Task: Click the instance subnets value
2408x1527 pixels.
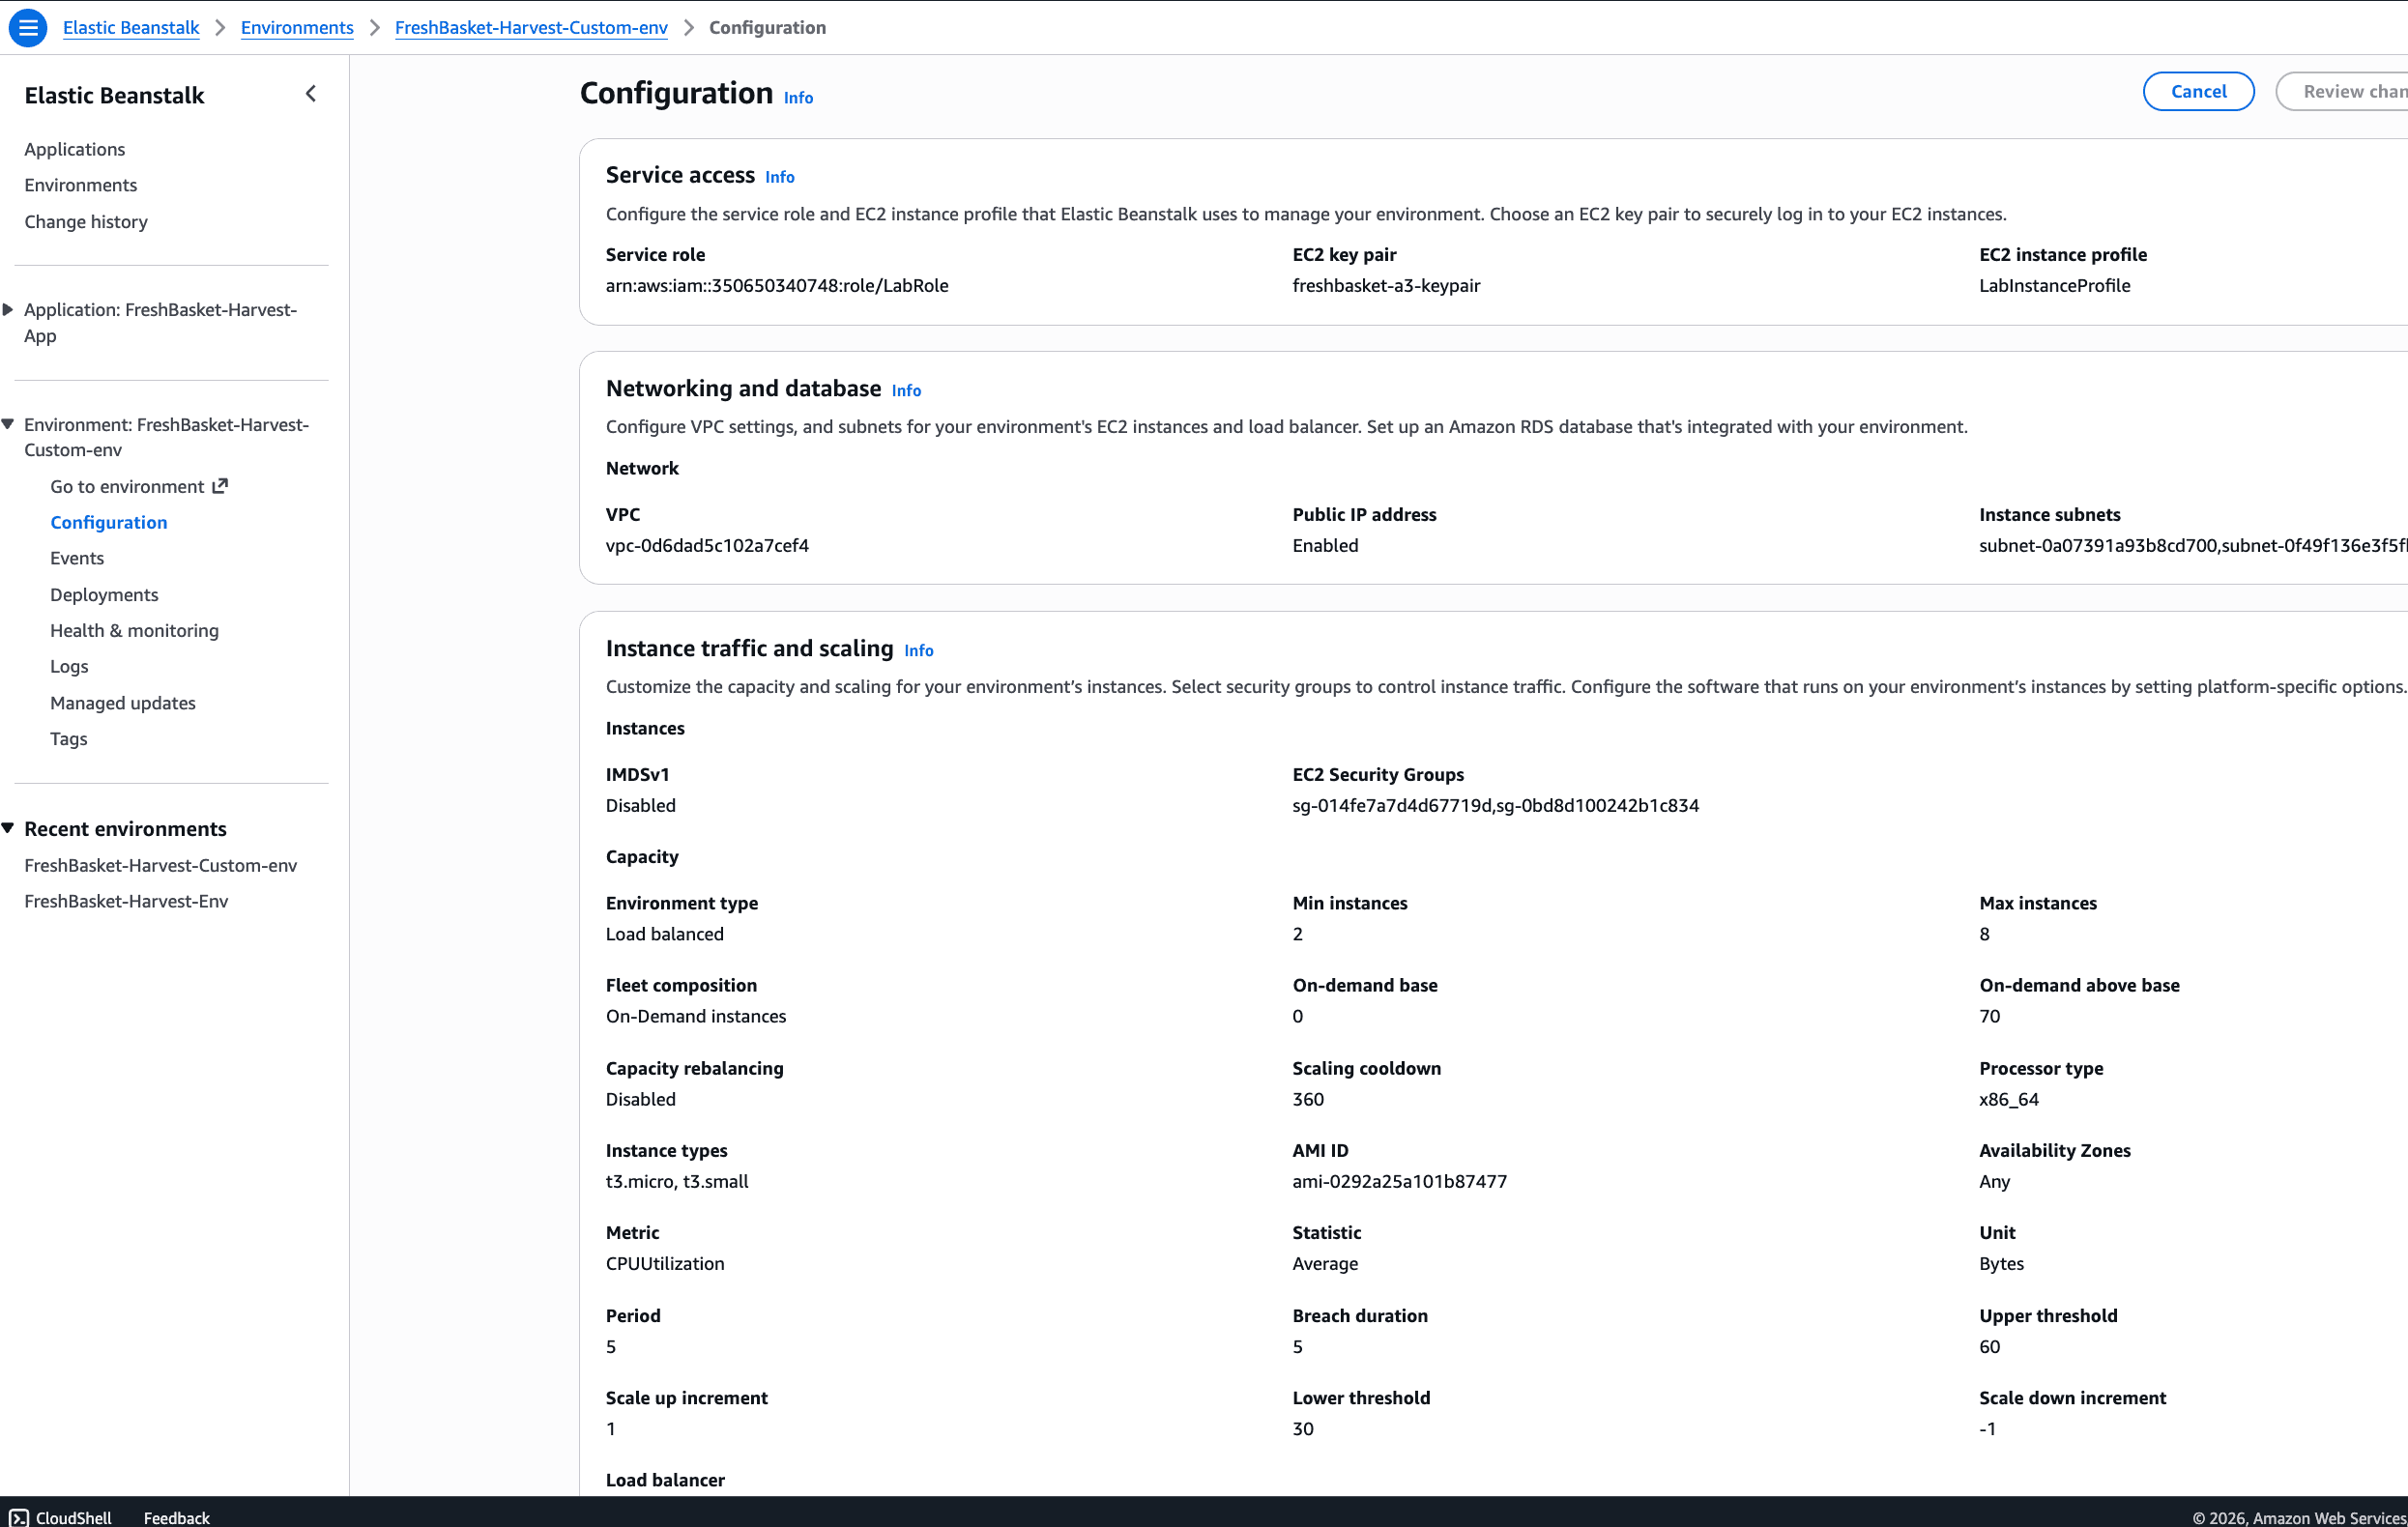Action: 2193,545
